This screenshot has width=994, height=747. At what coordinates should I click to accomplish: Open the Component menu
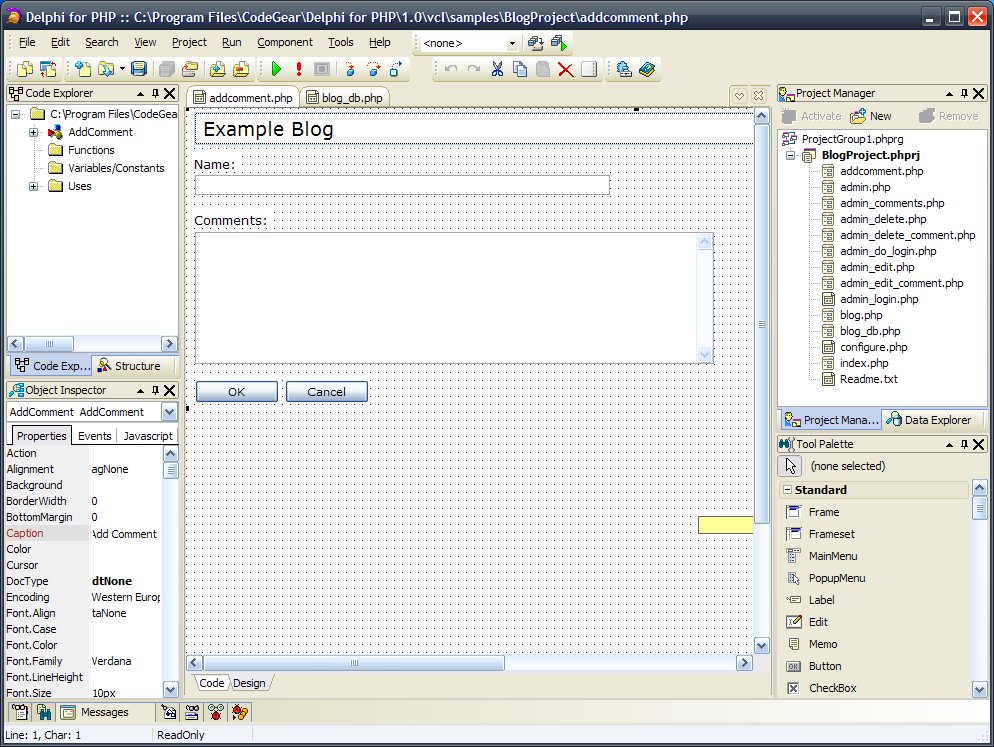(285, 42)
